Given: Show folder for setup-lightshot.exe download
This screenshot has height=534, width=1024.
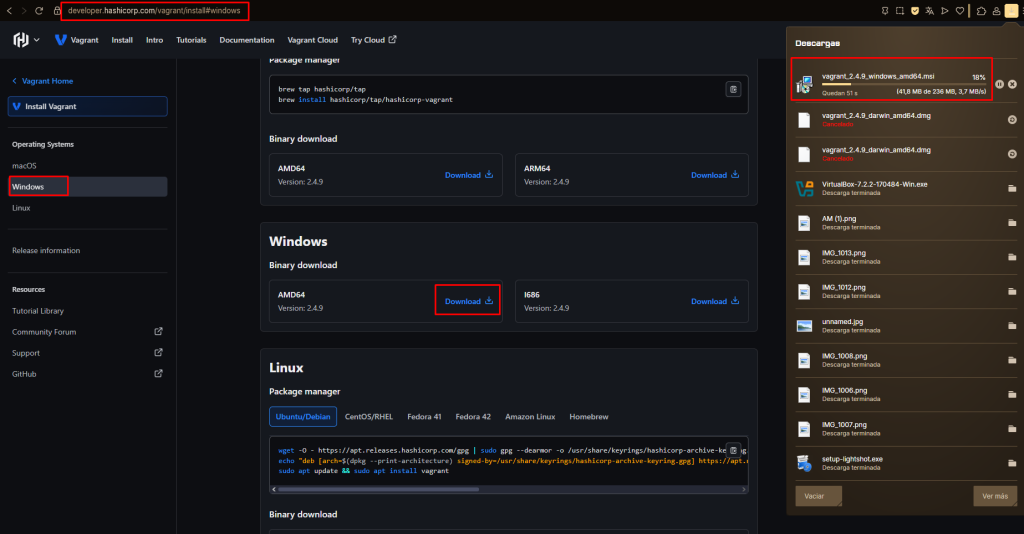Looking at the screenshot, I should point(1012,462).
